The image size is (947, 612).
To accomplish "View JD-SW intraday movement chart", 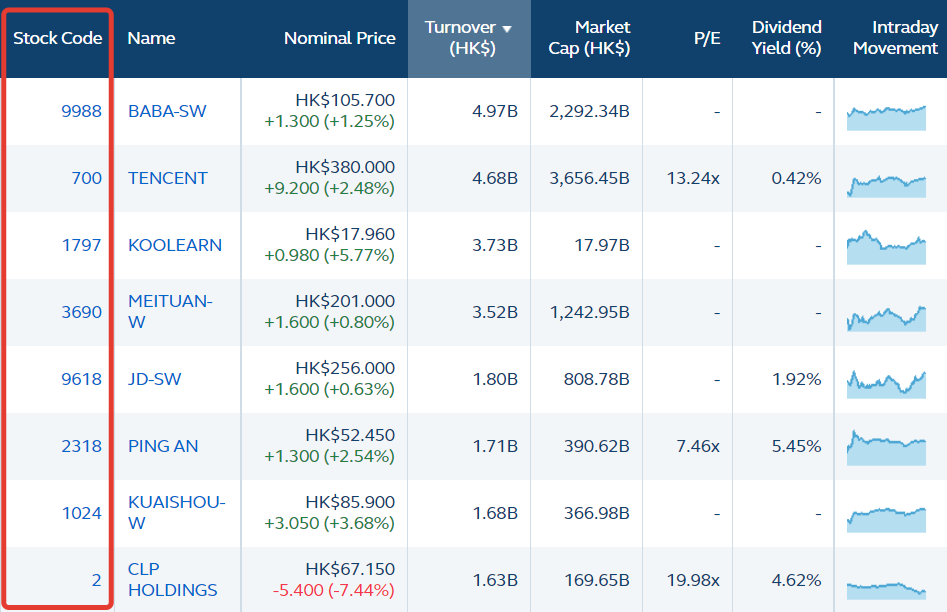I will [x=886, y=382].
